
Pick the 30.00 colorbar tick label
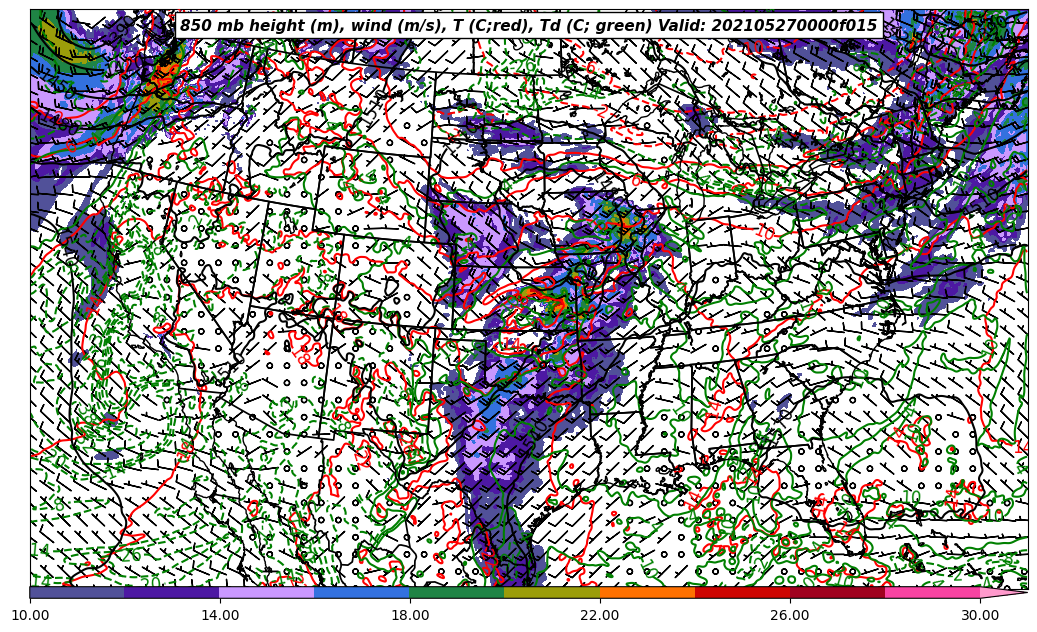coord(980,616)
